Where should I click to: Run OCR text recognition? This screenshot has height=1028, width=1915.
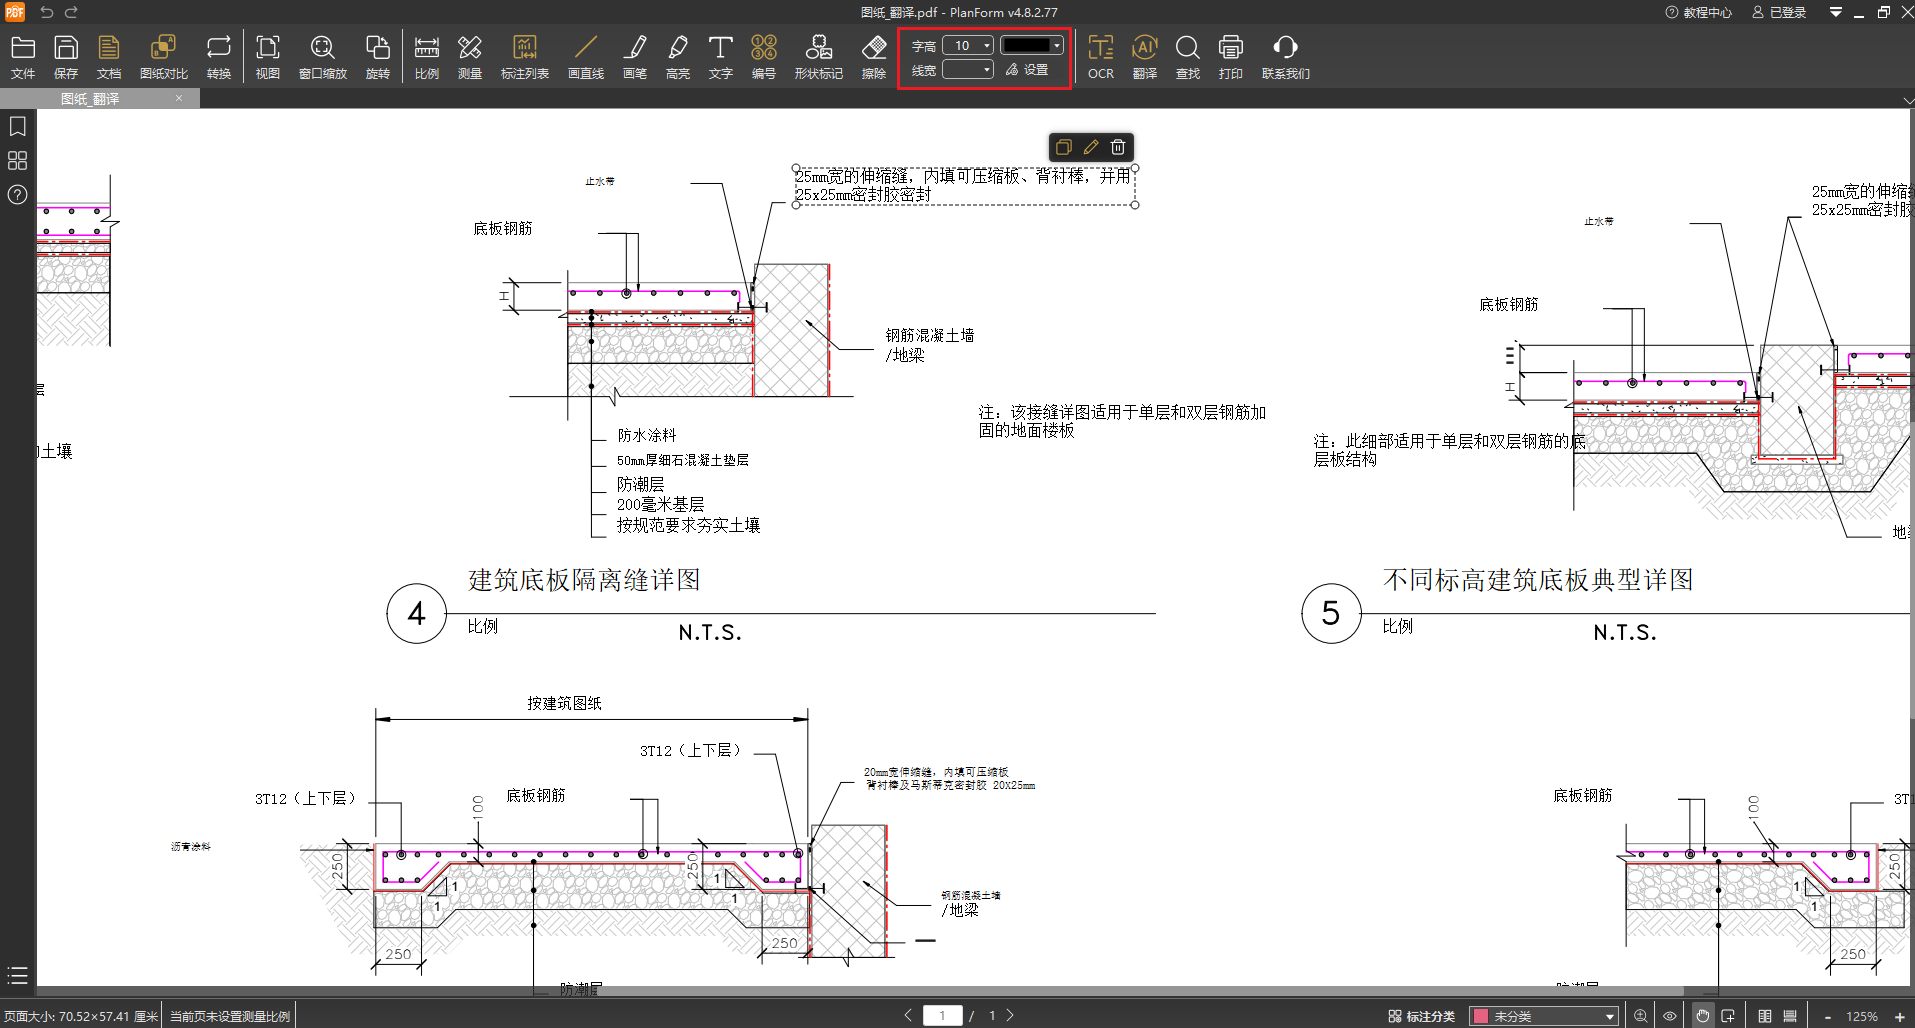(x=1100, y=57)
